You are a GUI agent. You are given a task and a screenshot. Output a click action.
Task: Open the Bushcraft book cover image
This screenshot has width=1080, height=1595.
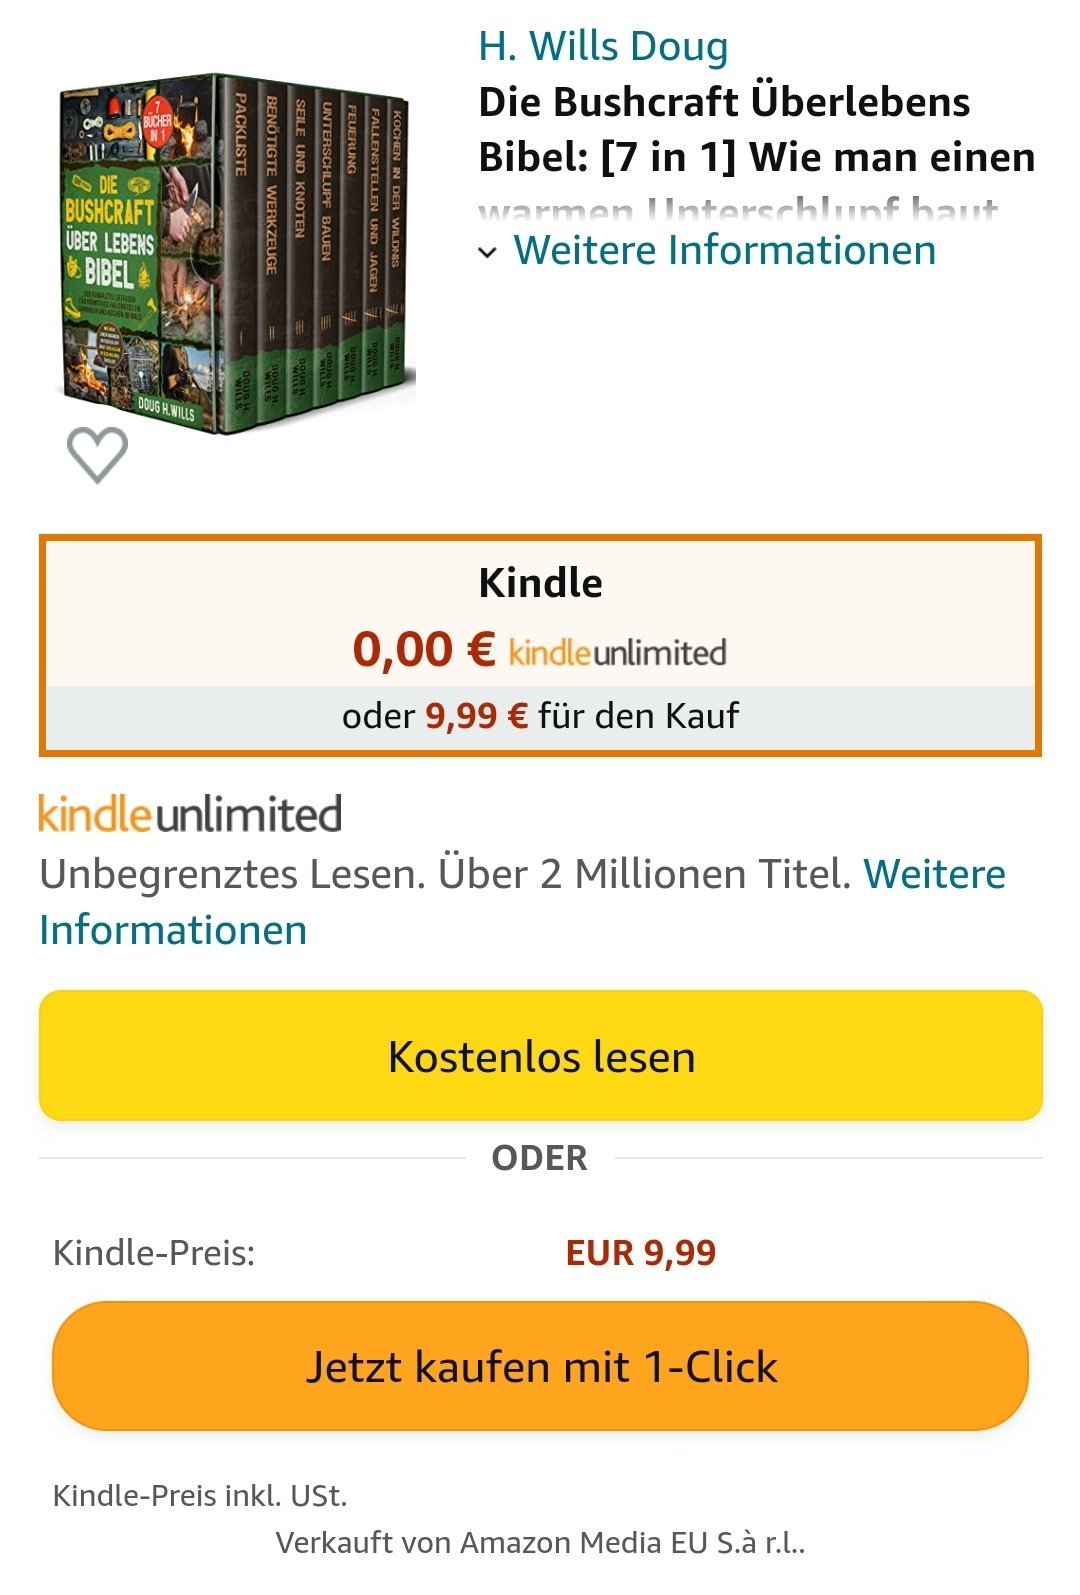(237, 253)
